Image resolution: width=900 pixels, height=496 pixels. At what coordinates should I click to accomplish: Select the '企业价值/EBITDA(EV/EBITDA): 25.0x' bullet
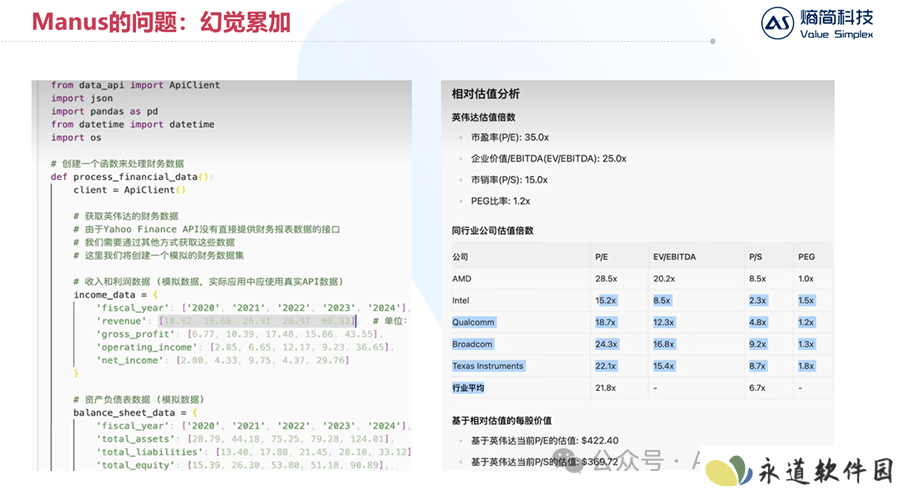click(549, 158)
